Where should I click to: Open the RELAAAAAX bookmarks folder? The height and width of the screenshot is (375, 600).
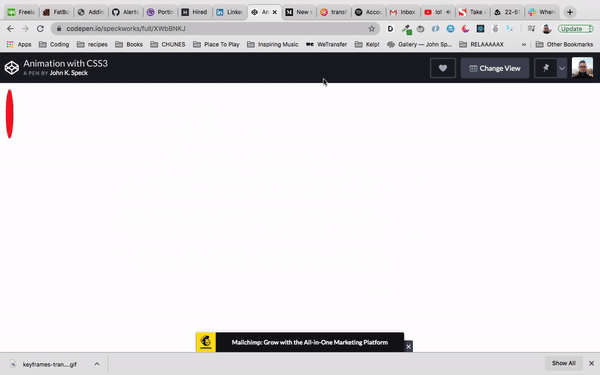click(481, 44)
